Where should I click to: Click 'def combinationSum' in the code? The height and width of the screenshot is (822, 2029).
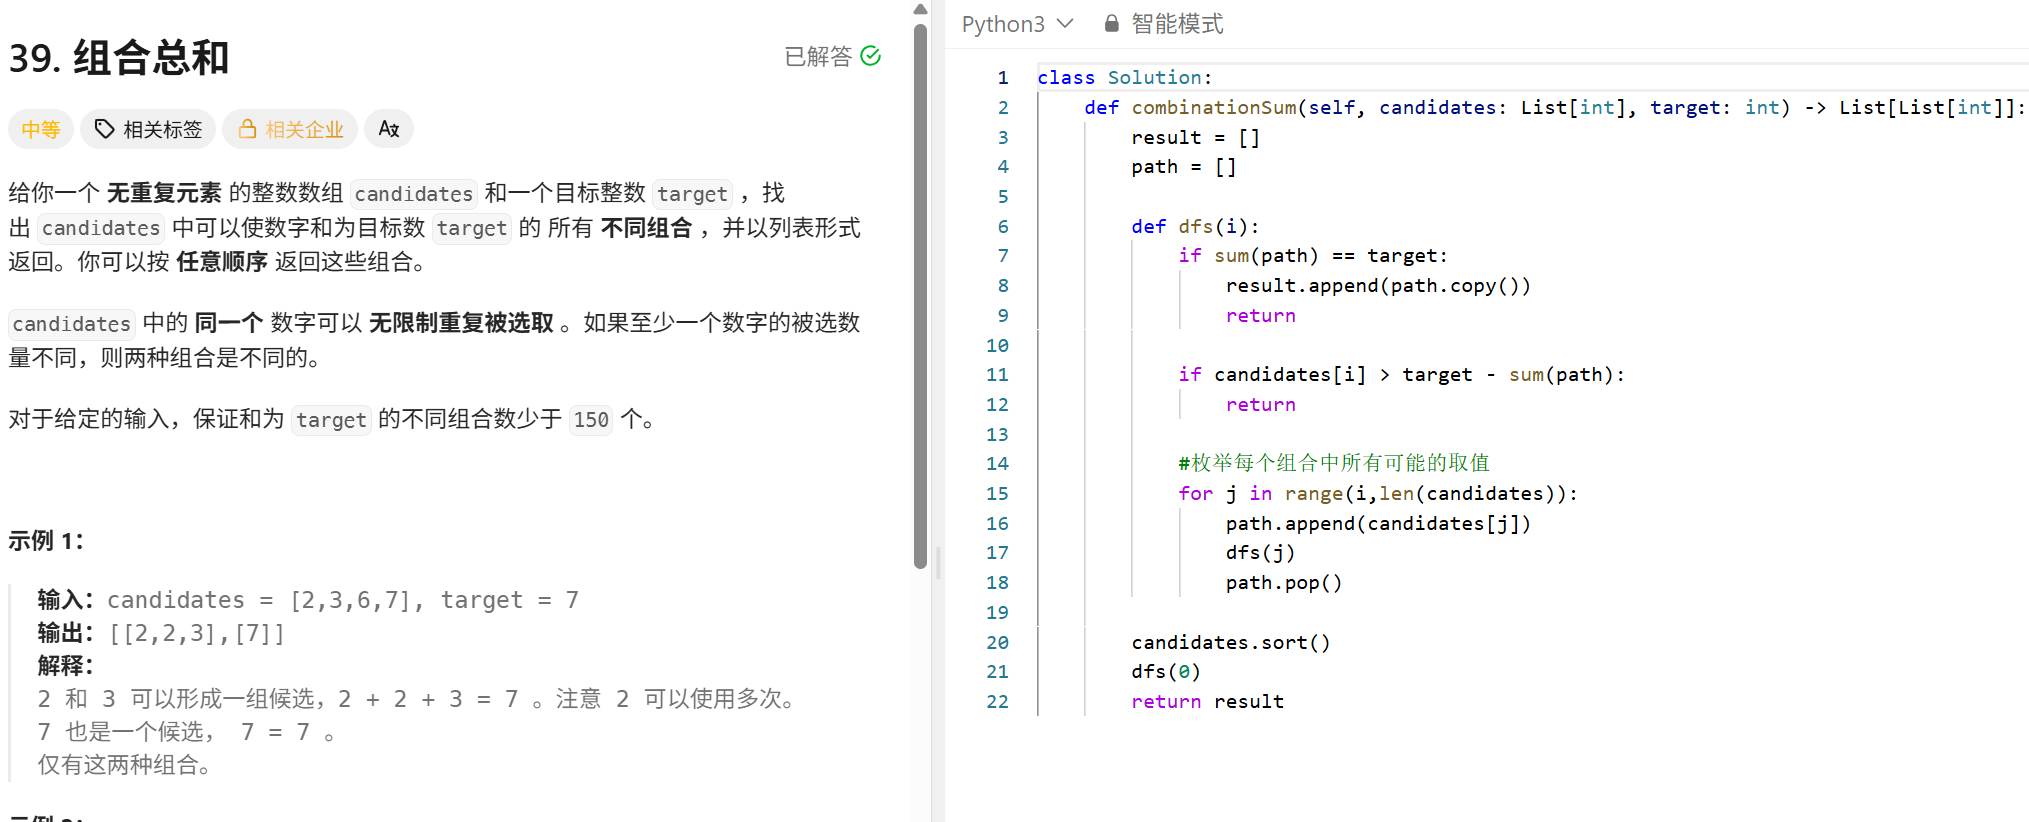tap(1190, 107)
